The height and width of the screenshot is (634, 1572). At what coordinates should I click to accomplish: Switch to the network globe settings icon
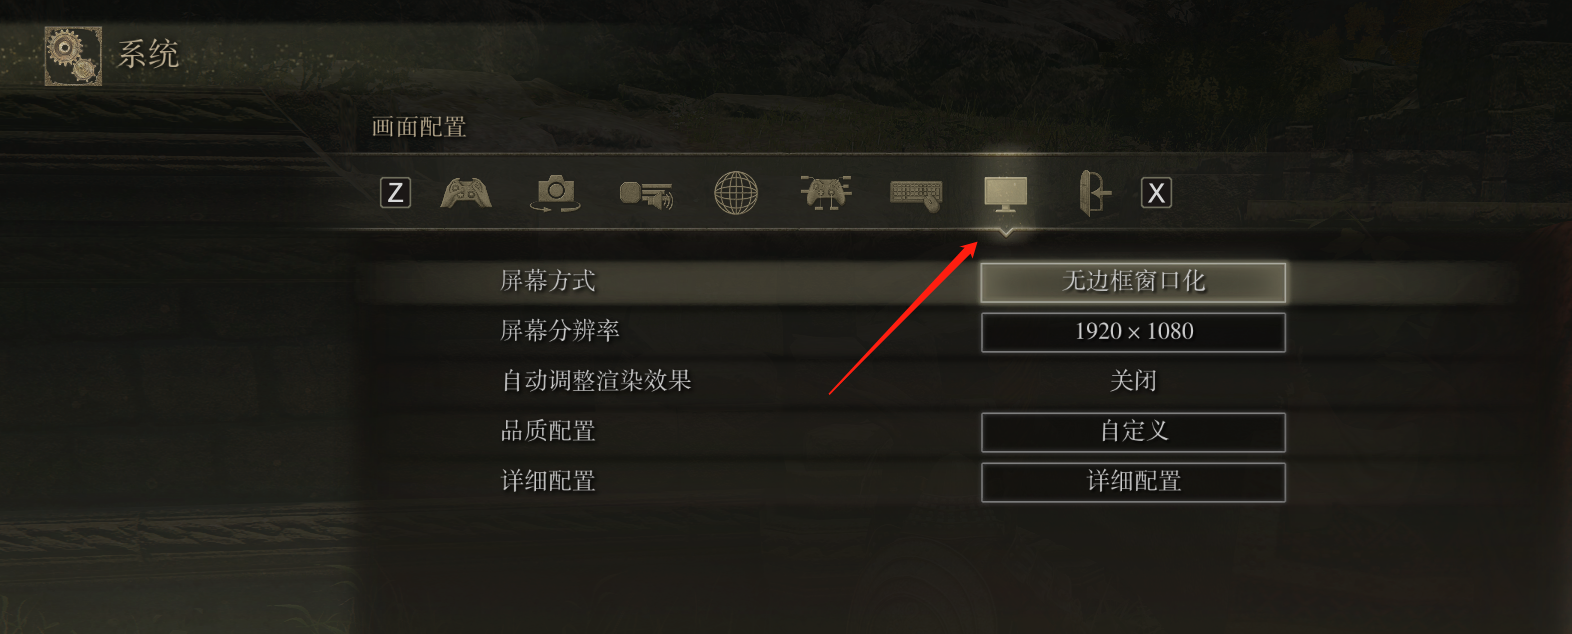(x=736, y=193)
